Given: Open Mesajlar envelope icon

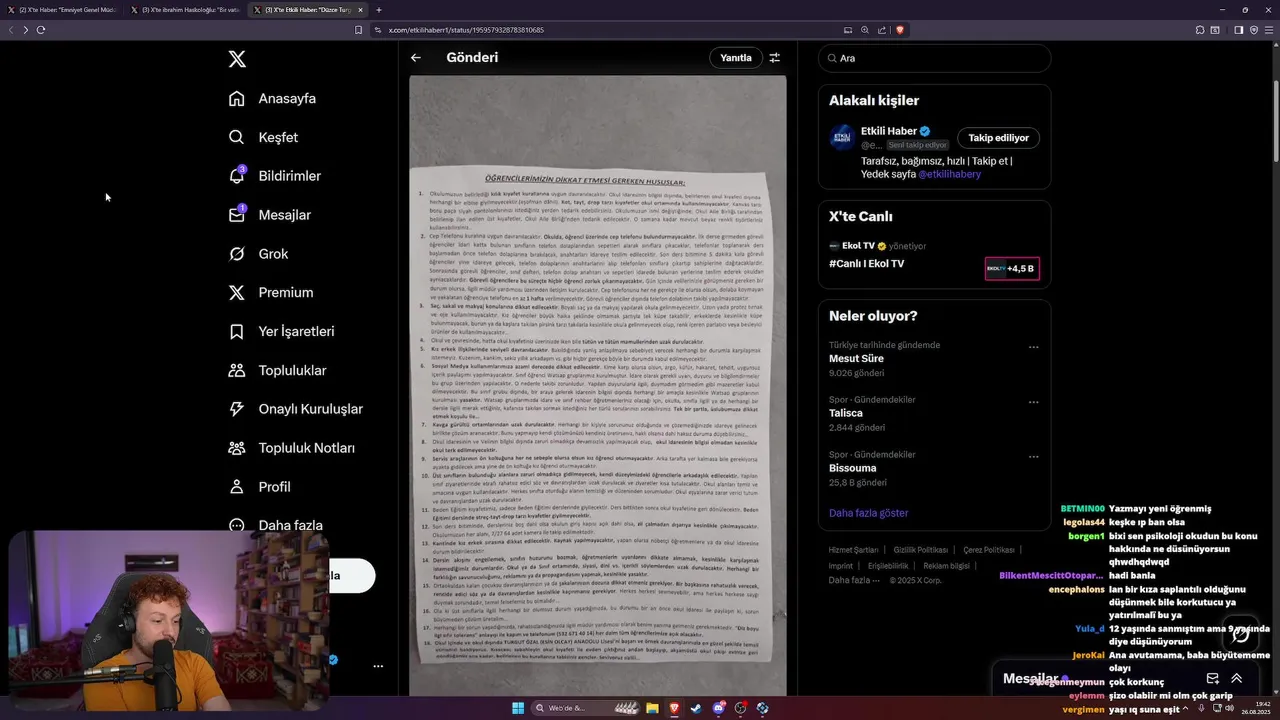Looking at the screenshot, I should (x=237, y=215).
